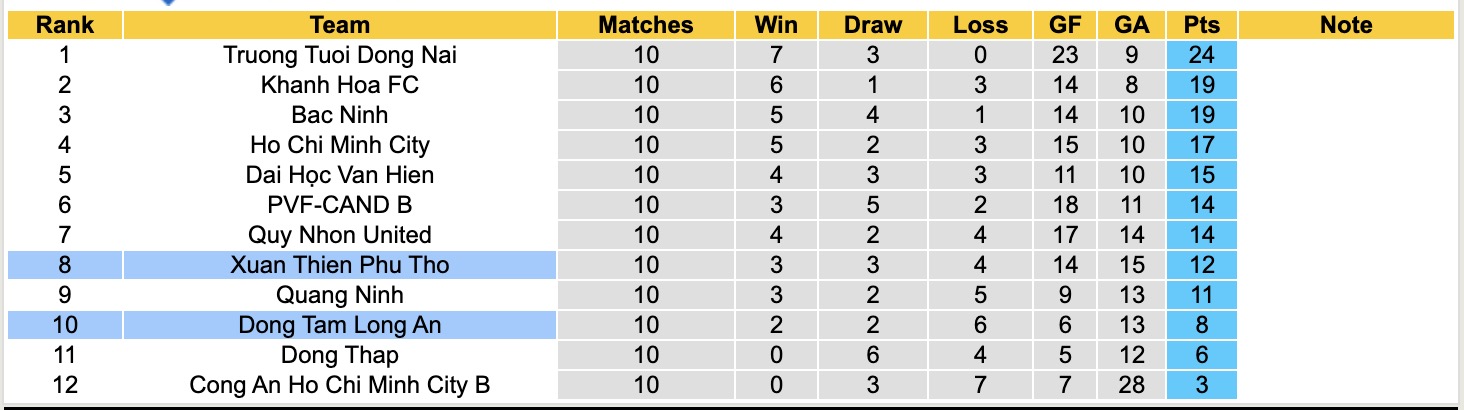Click the 24 points cell
This screenshot has height=410, width=1464.
coord(1201,55)
